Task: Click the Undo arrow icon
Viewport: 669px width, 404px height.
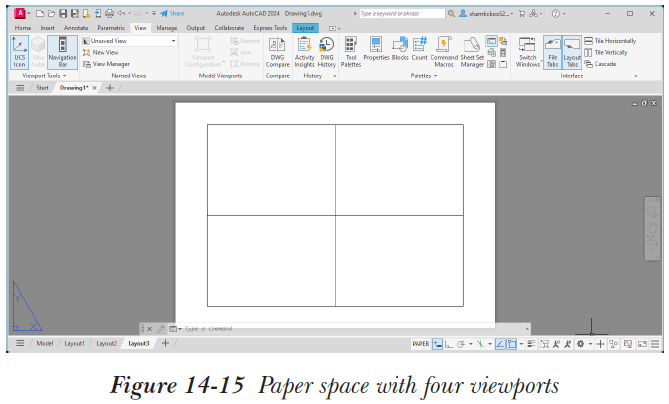Action: (x=121, y=14)
